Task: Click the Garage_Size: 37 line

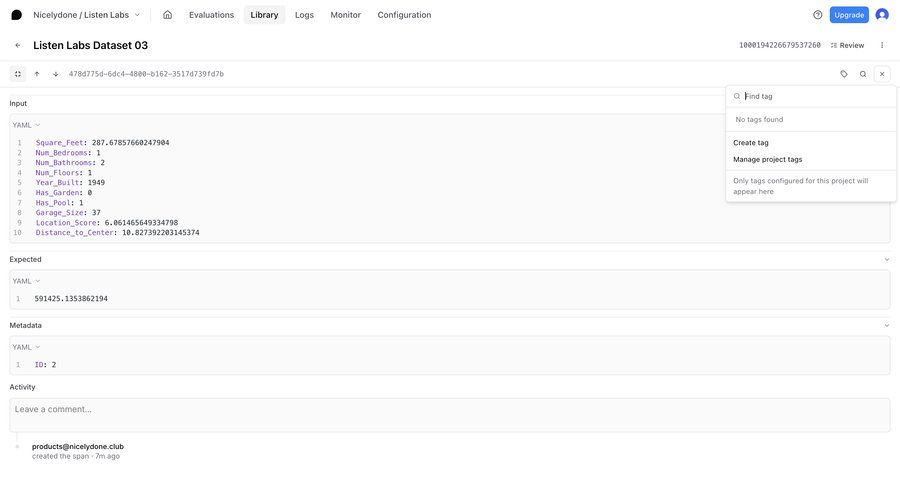Action: pos(68,213)
